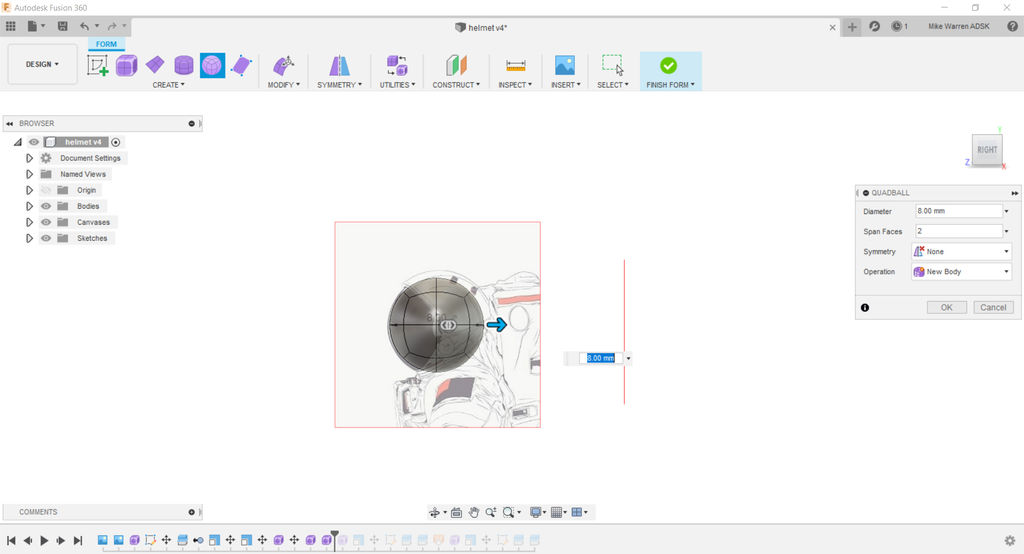Click OK in the Quadball dialog
1024x554 pixels.
[x=946, y=307]
